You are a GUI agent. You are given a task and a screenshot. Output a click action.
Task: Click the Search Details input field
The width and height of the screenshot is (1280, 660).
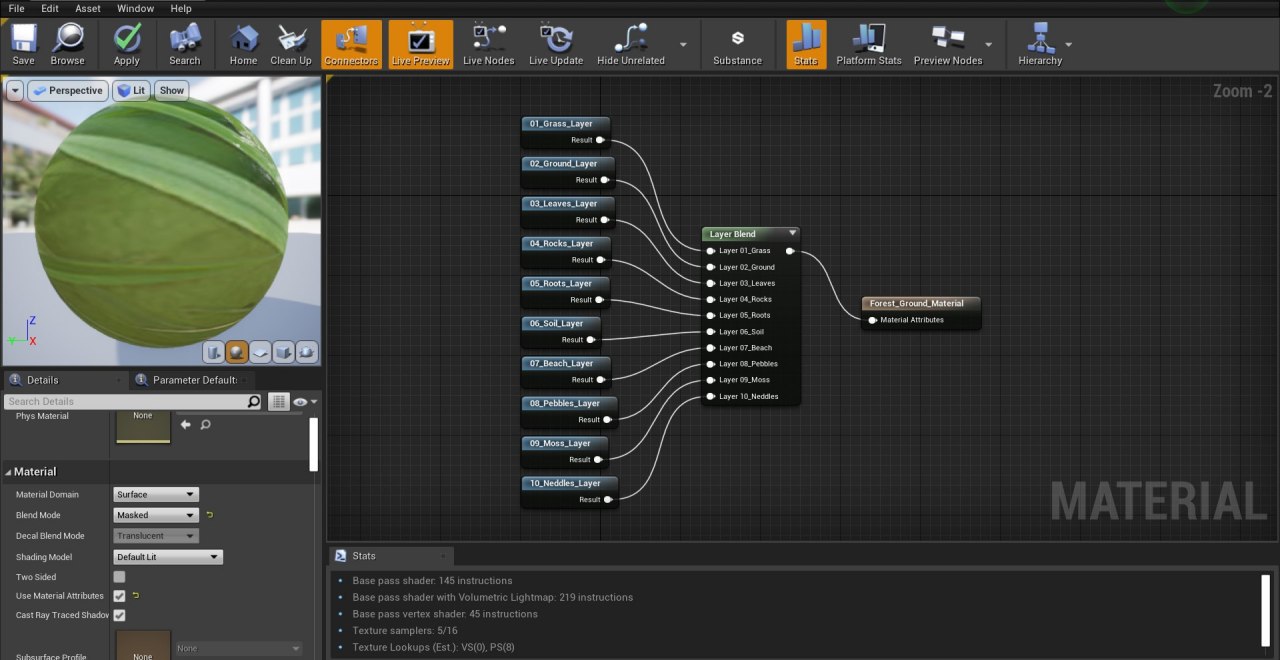coord(124,401)
